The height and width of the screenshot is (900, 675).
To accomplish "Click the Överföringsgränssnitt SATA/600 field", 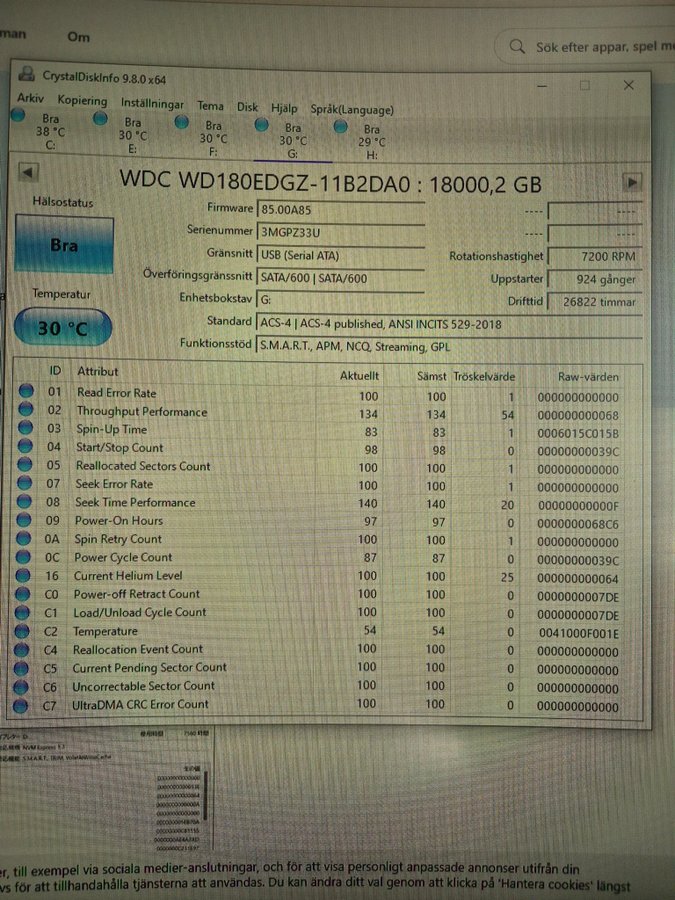I will (x=341, y=278).
